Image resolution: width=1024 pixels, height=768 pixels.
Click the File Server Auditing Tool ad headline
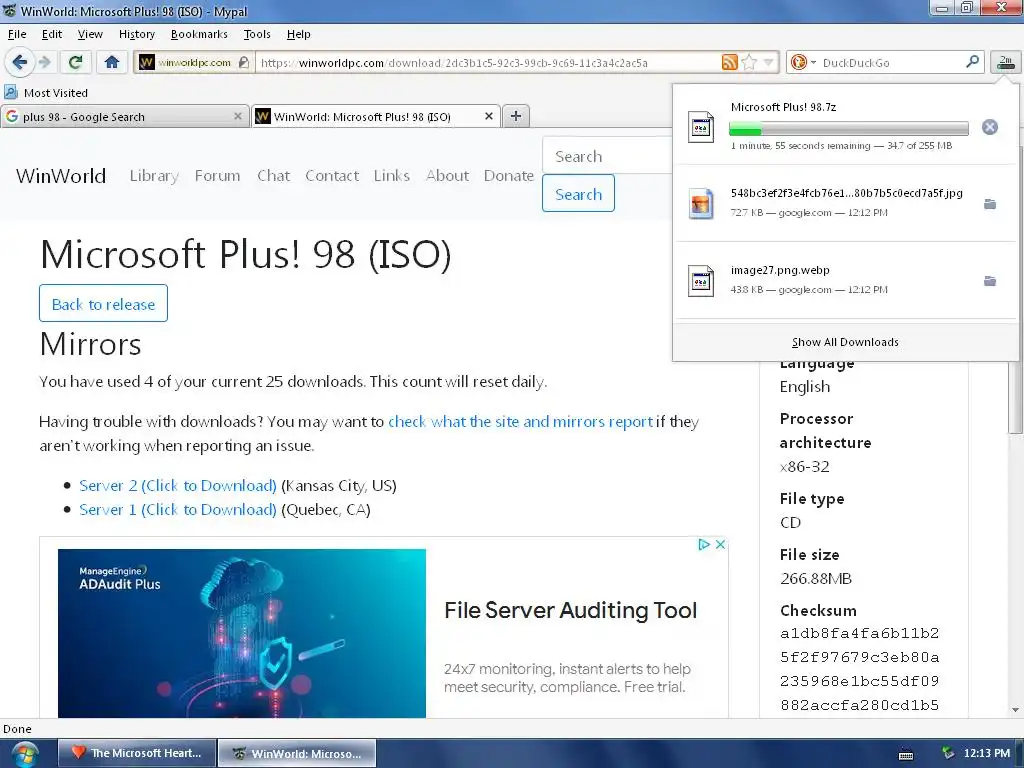570,610
